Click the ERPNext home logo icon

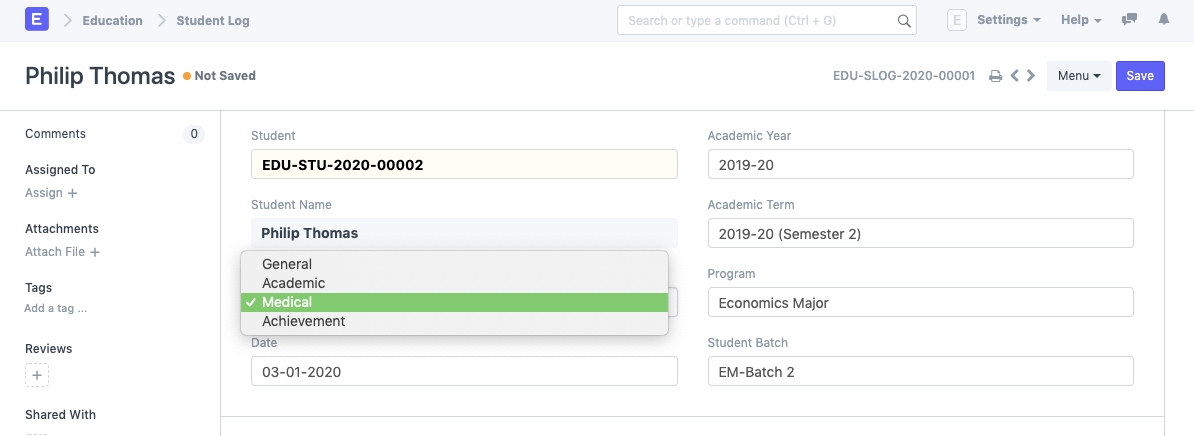[x=37, y=20]
